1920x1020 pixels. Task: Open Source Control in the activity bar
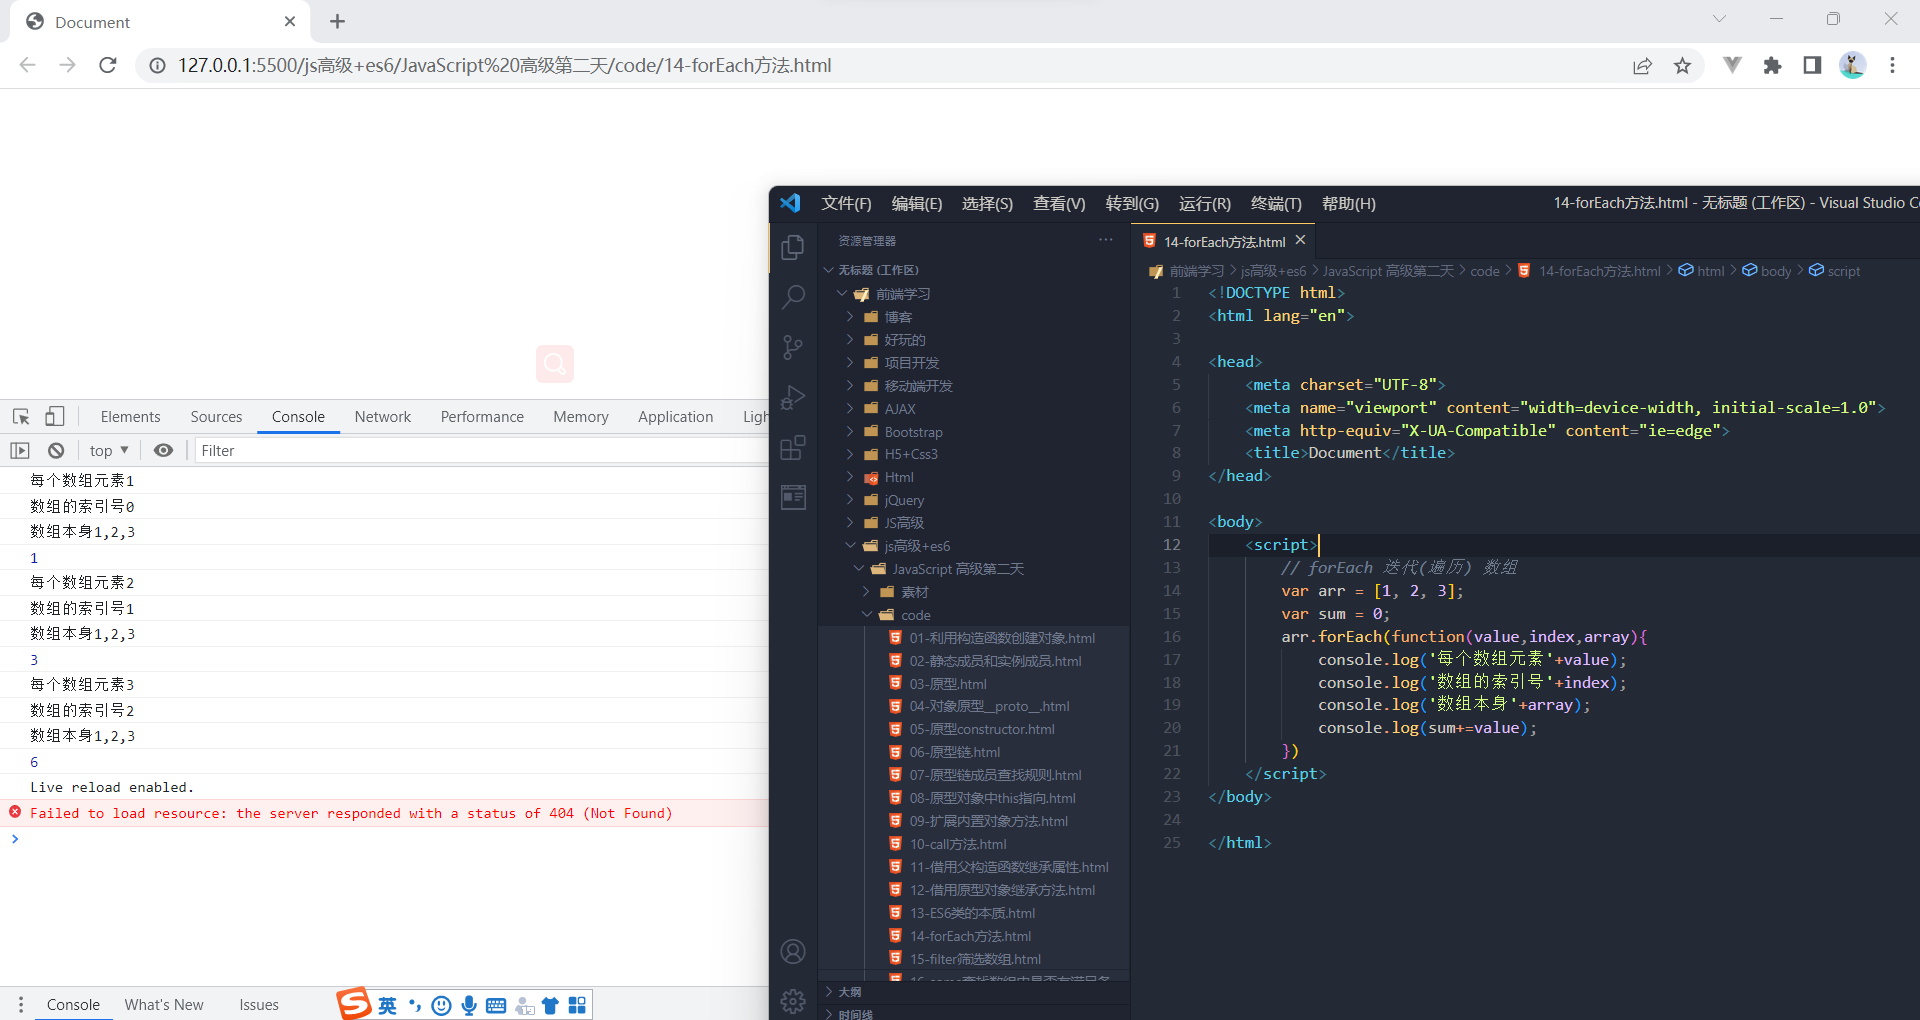792,347
